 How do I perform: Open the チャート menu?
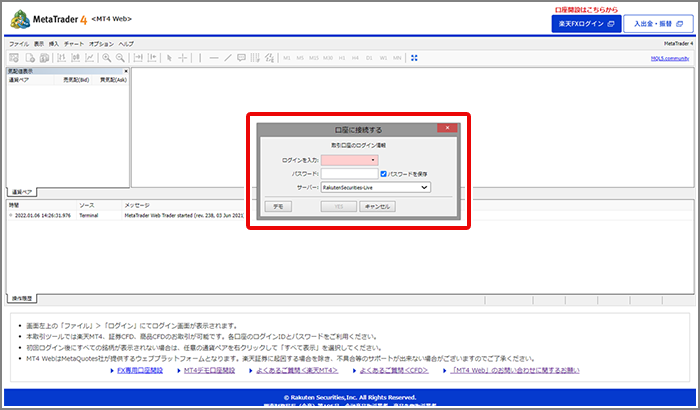click(x=74, y=44)
